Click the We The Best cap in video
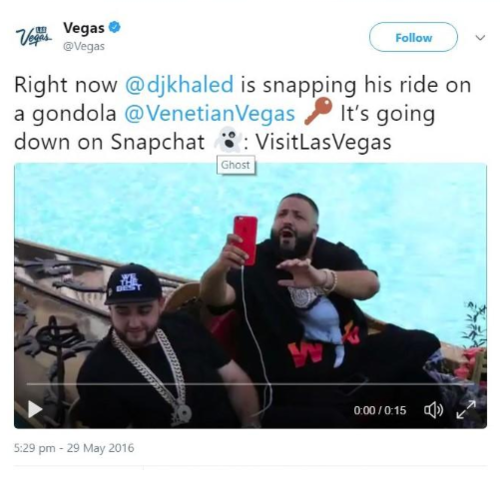The height and width of the screenshot is (482, 500). tap(133, 283)
